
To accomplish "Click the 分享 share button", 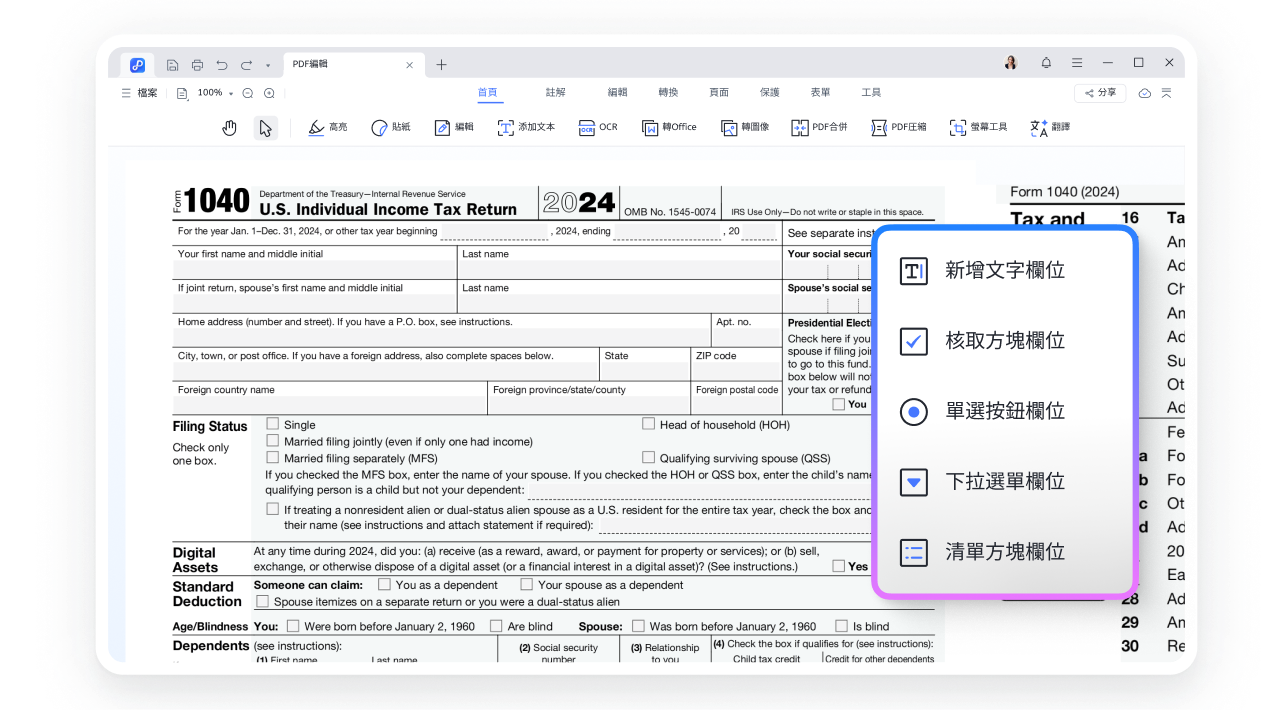I will (1099, 93).
